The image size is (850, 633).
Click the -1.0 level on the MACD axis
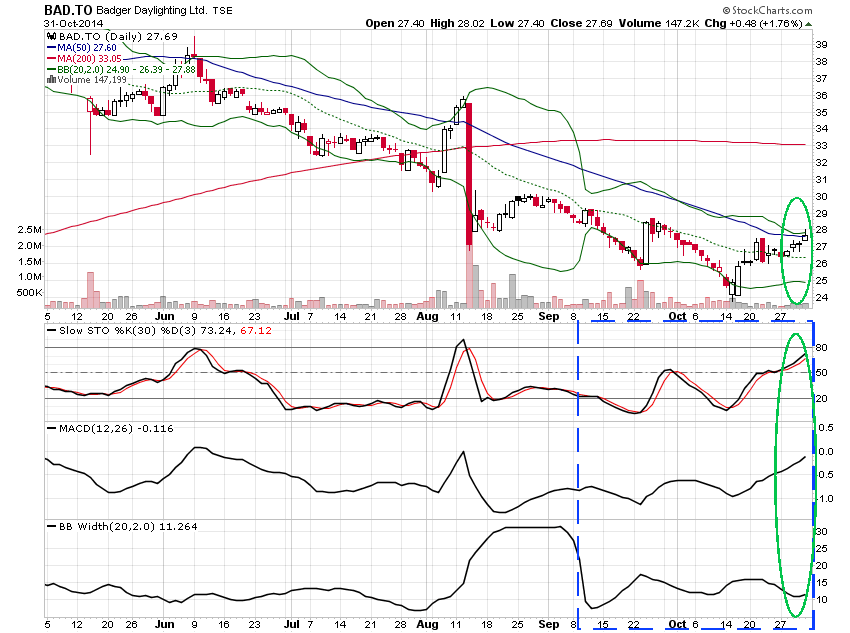(x=825, y=499)
